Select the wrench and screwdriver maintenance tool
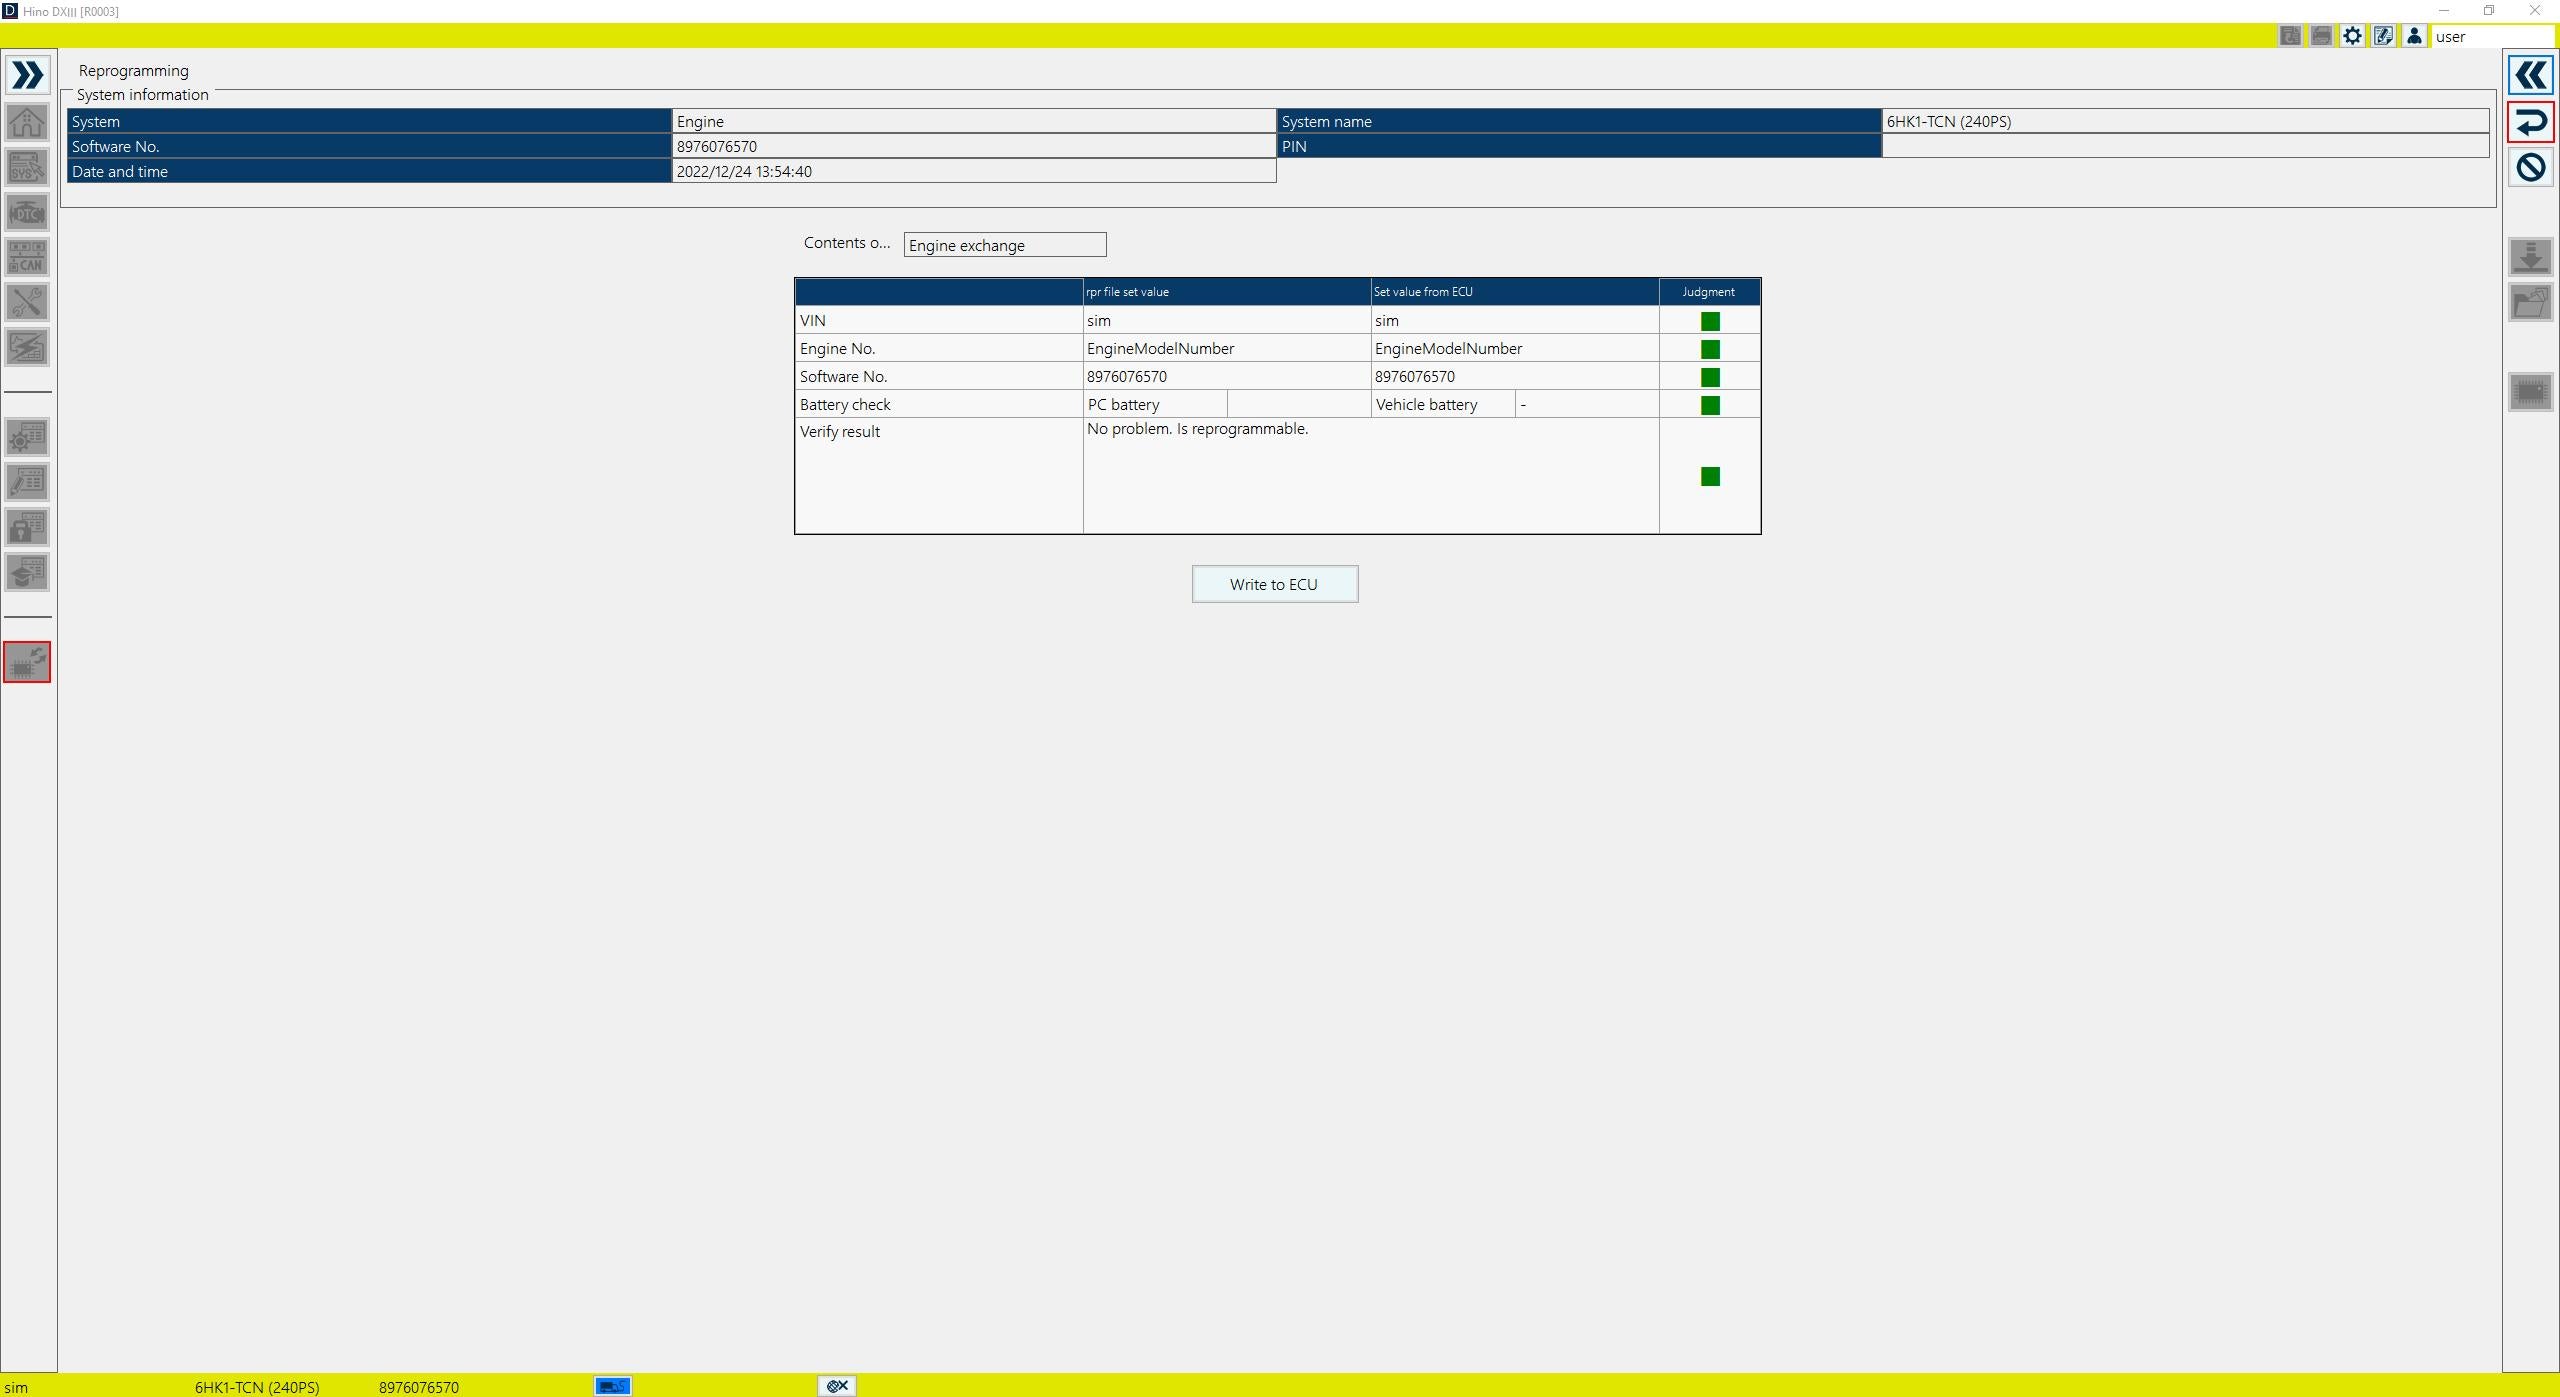Image resolution: width=2560 pixels, height=1397 pixels. click(x=28, y=302)
